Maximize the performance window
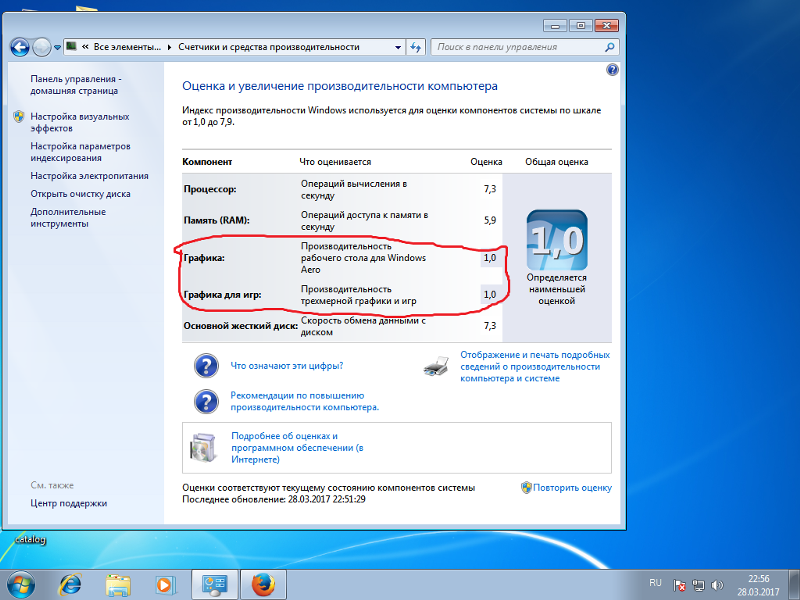The height and width of the screenshot is (600, 800). tap(580, 26)
